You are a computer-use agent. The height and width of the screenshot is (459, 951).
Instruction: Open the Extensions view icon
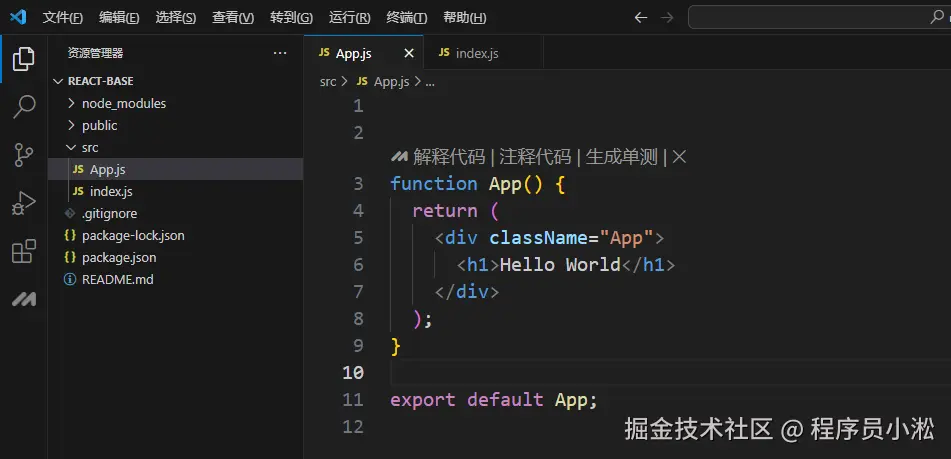24,251
